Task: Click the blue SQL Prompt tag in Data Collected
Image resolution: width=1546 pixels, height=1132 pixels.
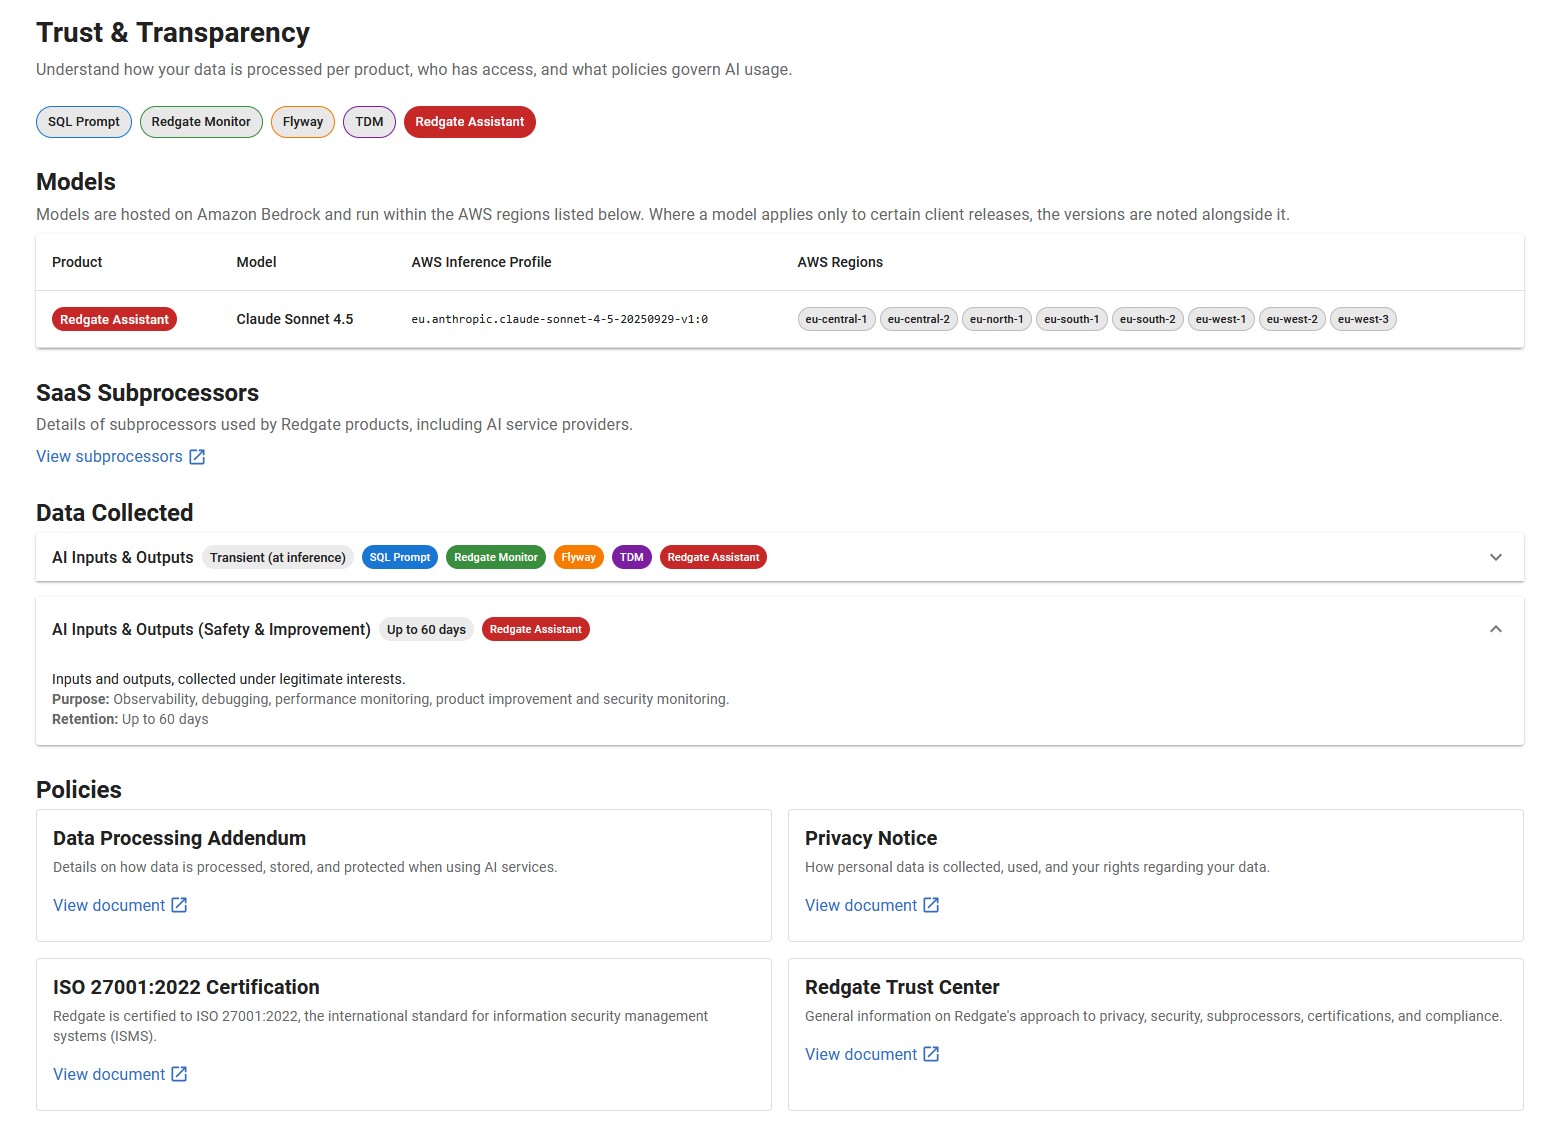Action: coord(400,558)
